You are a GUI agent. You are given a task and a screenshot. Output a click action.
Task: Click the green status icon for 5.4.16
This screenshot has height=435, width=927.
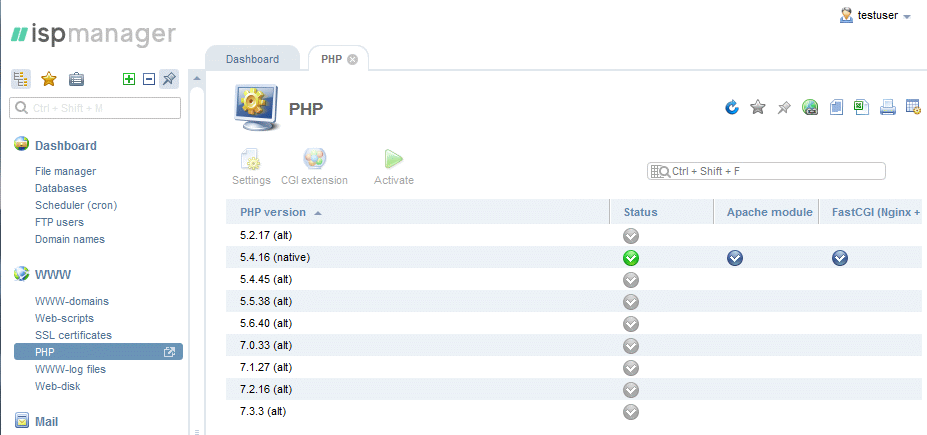click(631, 258)
